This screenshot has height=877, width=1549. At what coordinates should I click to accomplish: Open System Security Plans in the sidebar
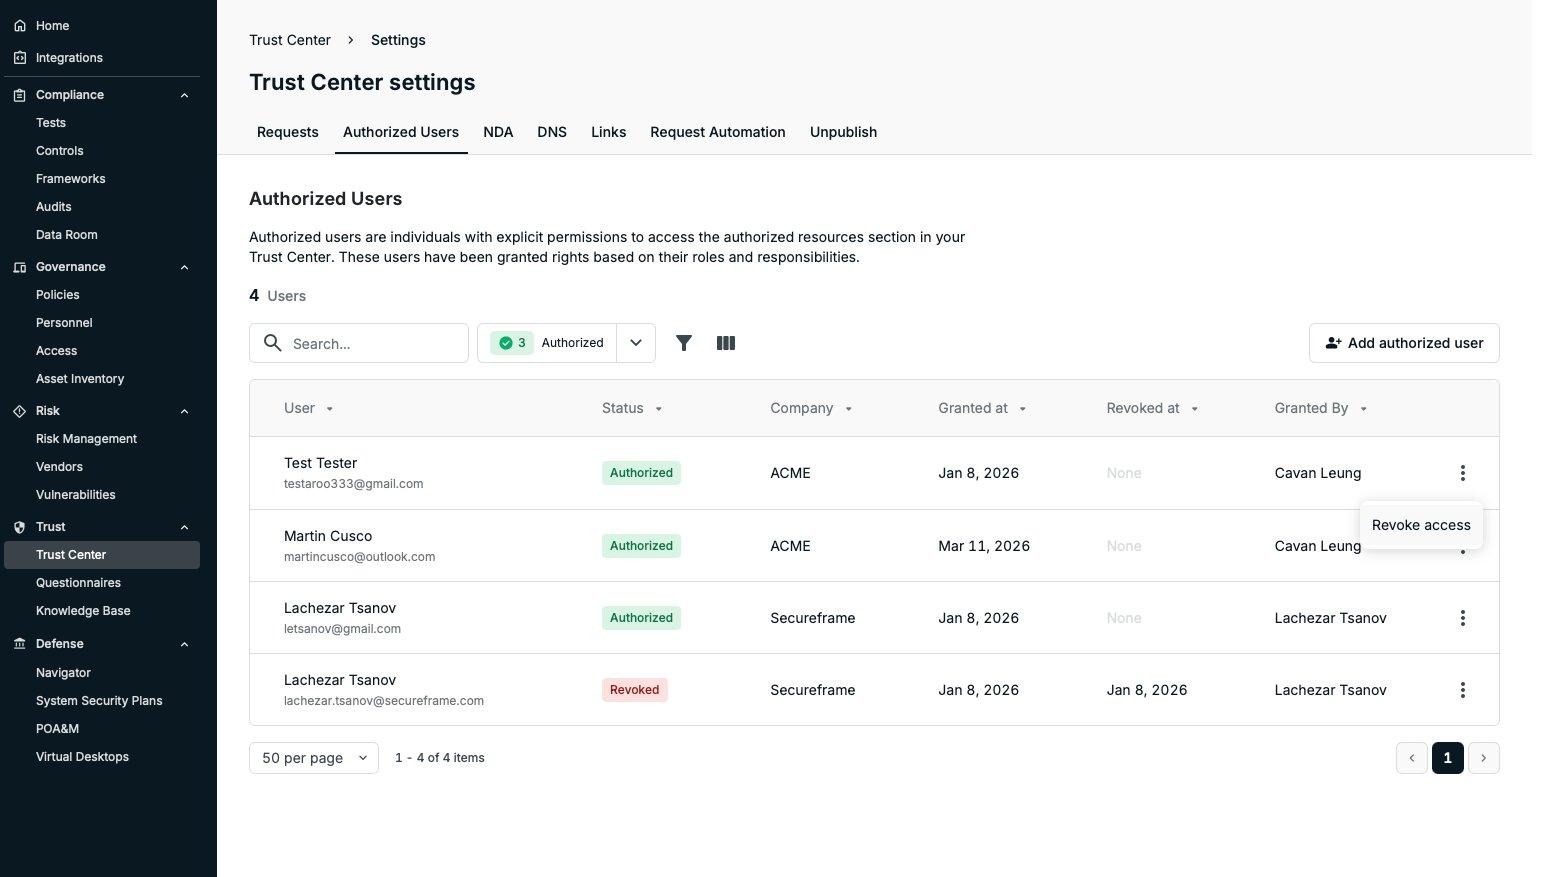99,701
